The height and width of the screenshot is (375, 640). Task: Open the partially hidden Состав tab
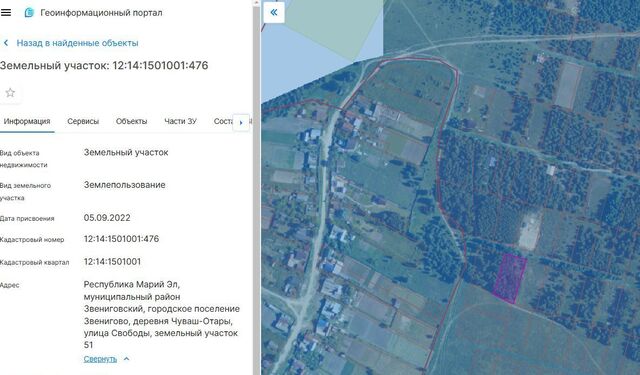[223, 121]
